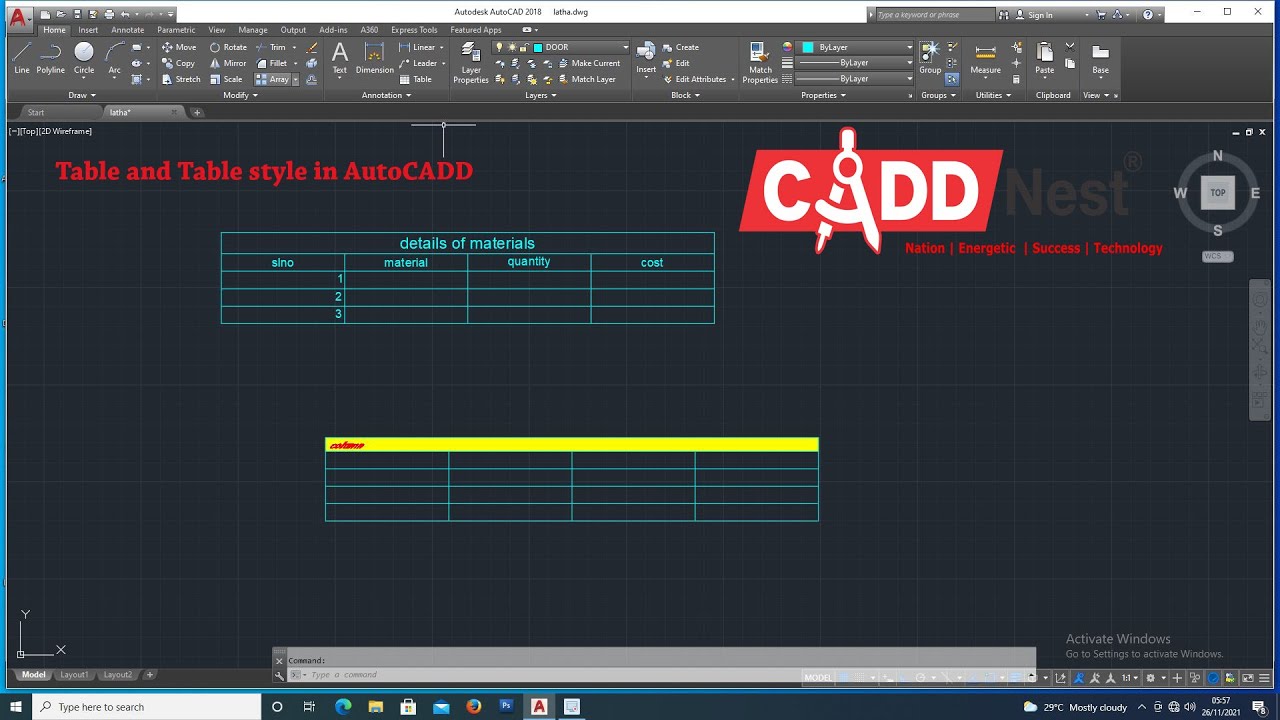Switch to the Start file tab
The width and height of the screenshot is (1280, 720).
36,112
